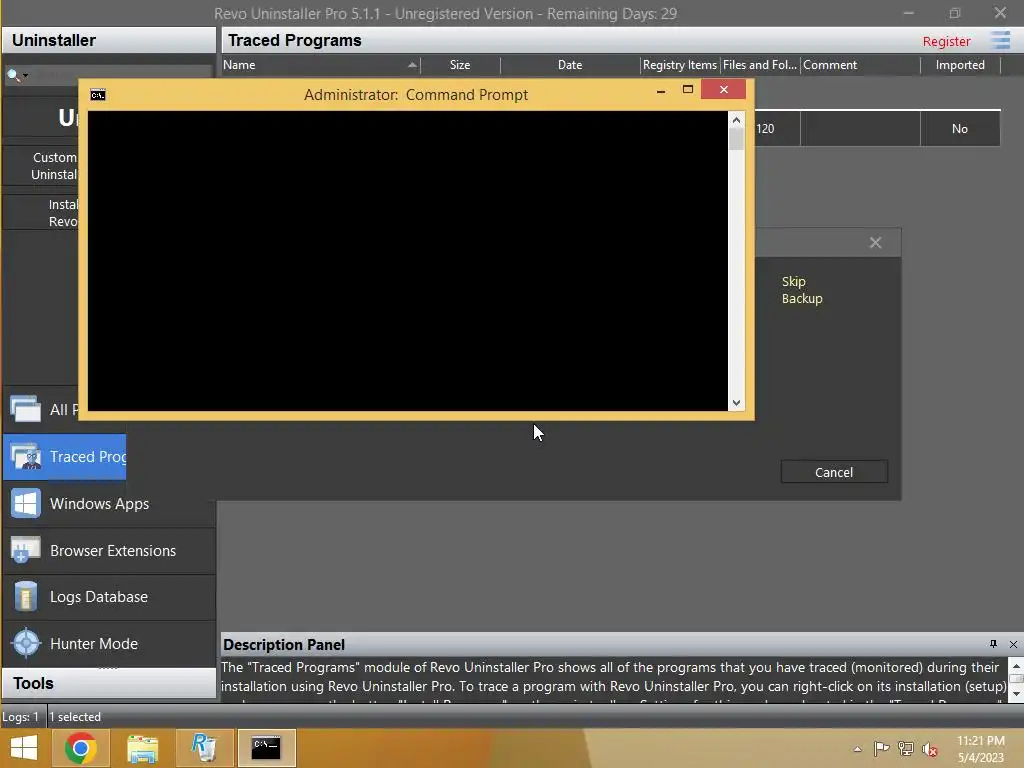Switch to Revo Uninstaller taskbar icon
The height and width of the screenshot is (768, 1024).
tap(204, 748)
